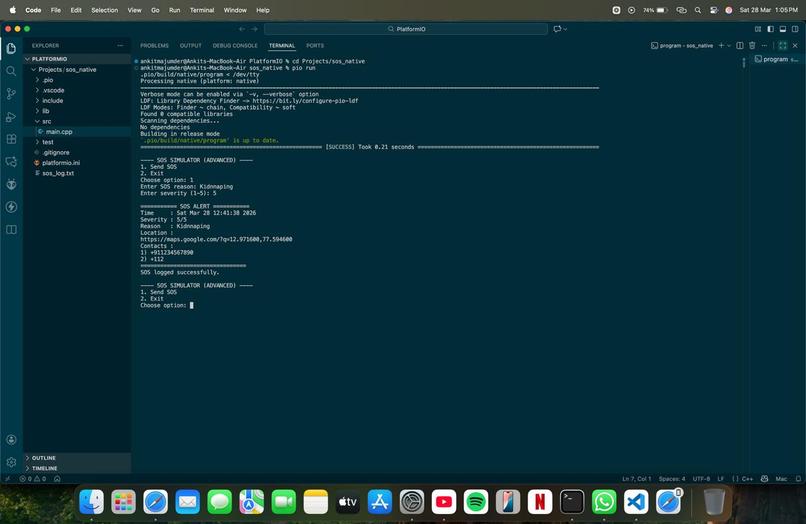This screenshot has width=806, height=524.
Task: Toggle the bottom panel visibility
Action: (x=783, y=29)
